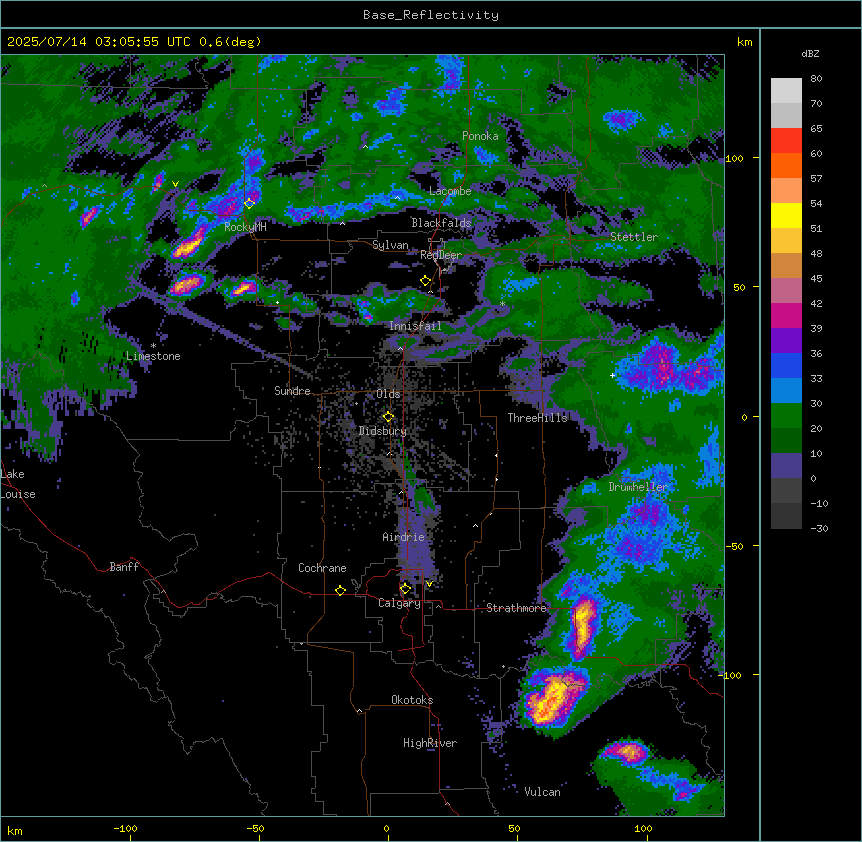The image size is (862, 842).
Task: Click the ThreeHills city label
Action: [537, 418]
